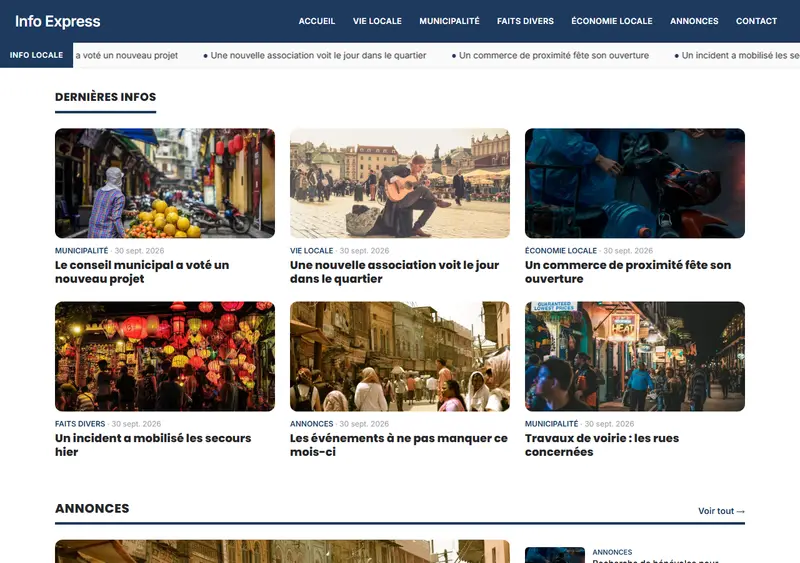The image size is (800, 563).
Task: Open the Contact page link
Action: pyautogui.click(x=756, y=21)
